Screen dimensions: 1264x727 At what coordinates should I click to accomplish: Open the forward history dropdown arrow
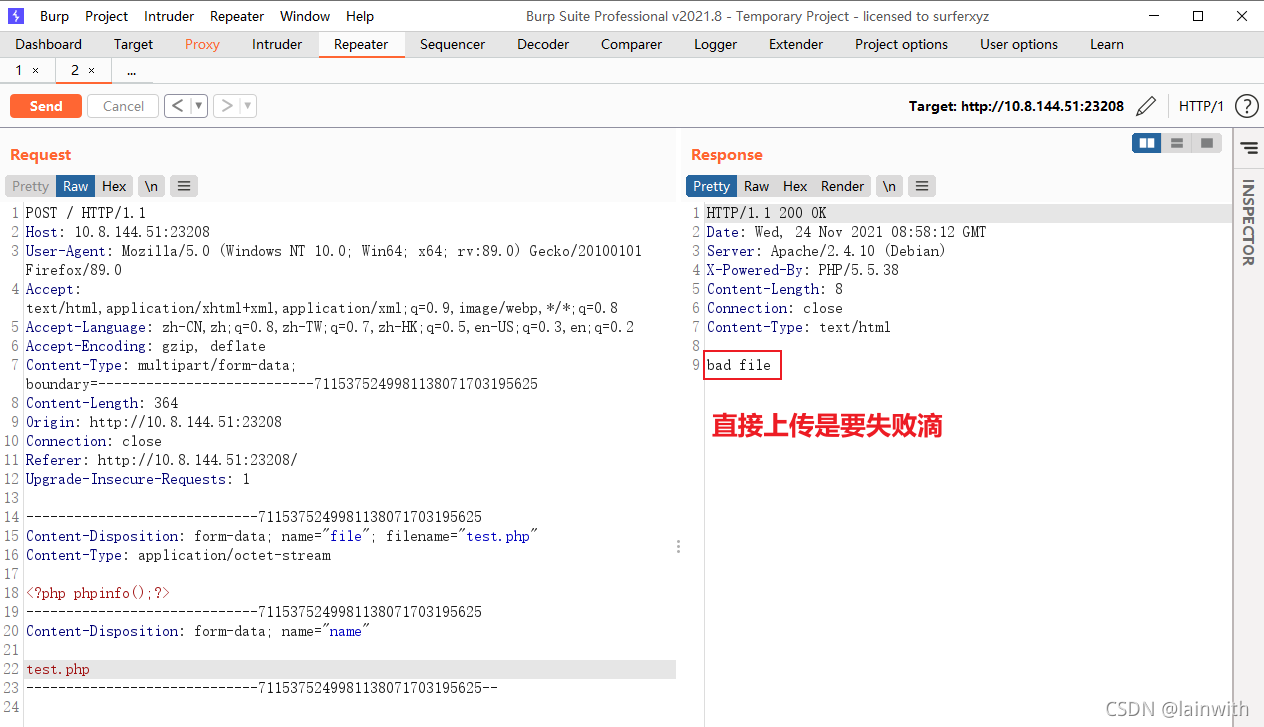[248, 105]
